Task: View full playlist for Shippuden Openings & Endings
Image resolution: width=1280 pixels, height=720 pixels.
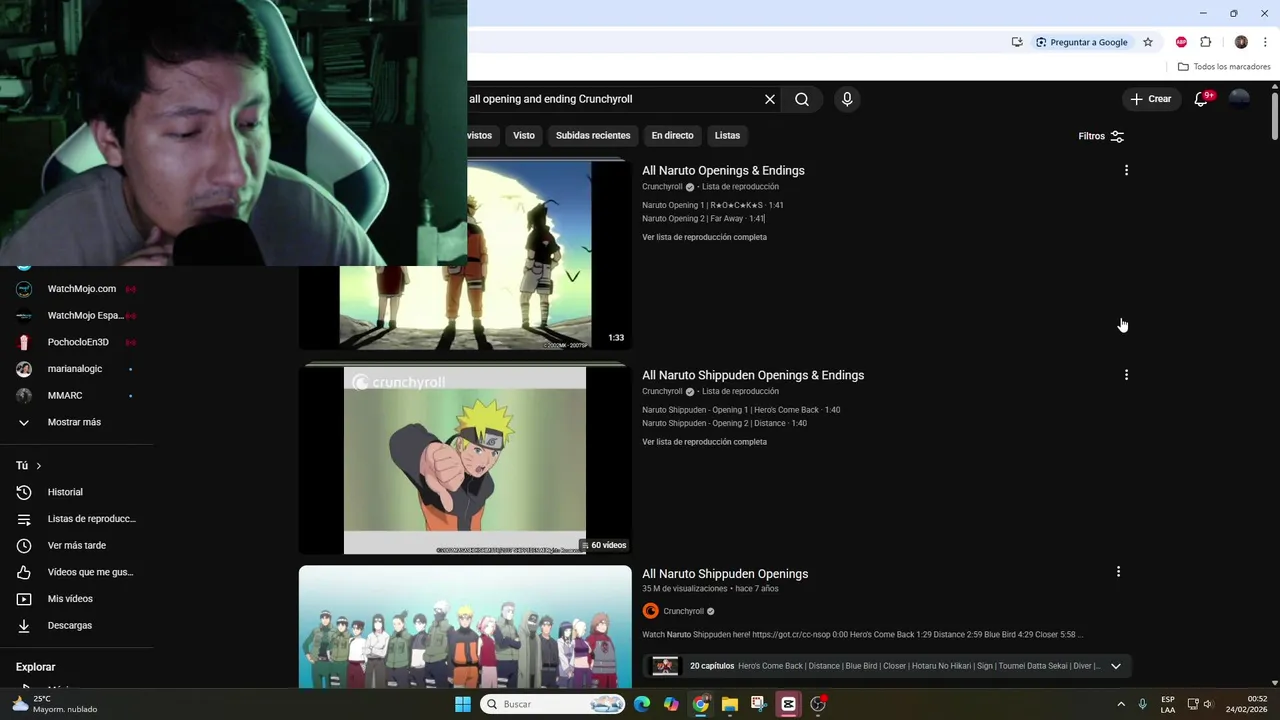Action: point(704,442)
